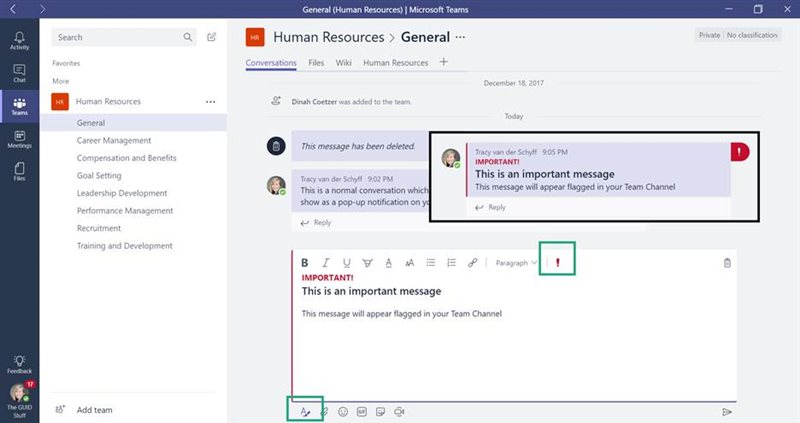Toggle Bold formatting
800x423 pixels.
pyautogui.click(x=305, y=263)
